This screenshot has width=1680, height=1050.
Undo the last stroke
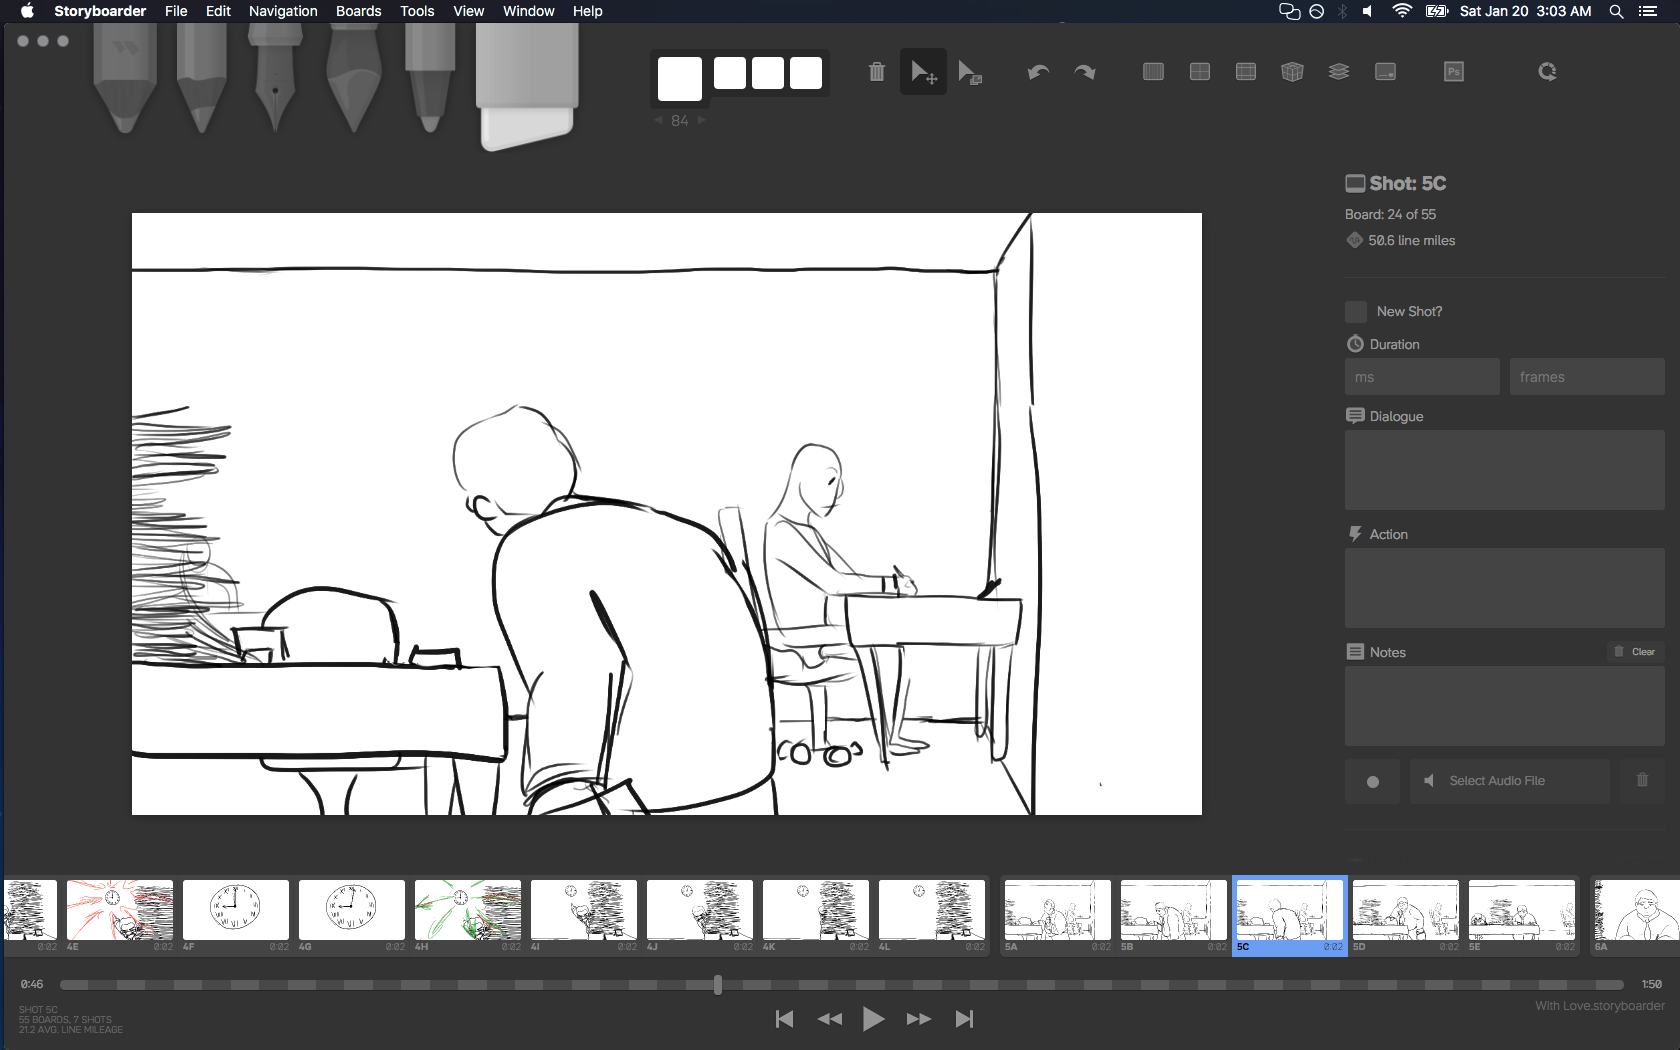point(1038,72)
